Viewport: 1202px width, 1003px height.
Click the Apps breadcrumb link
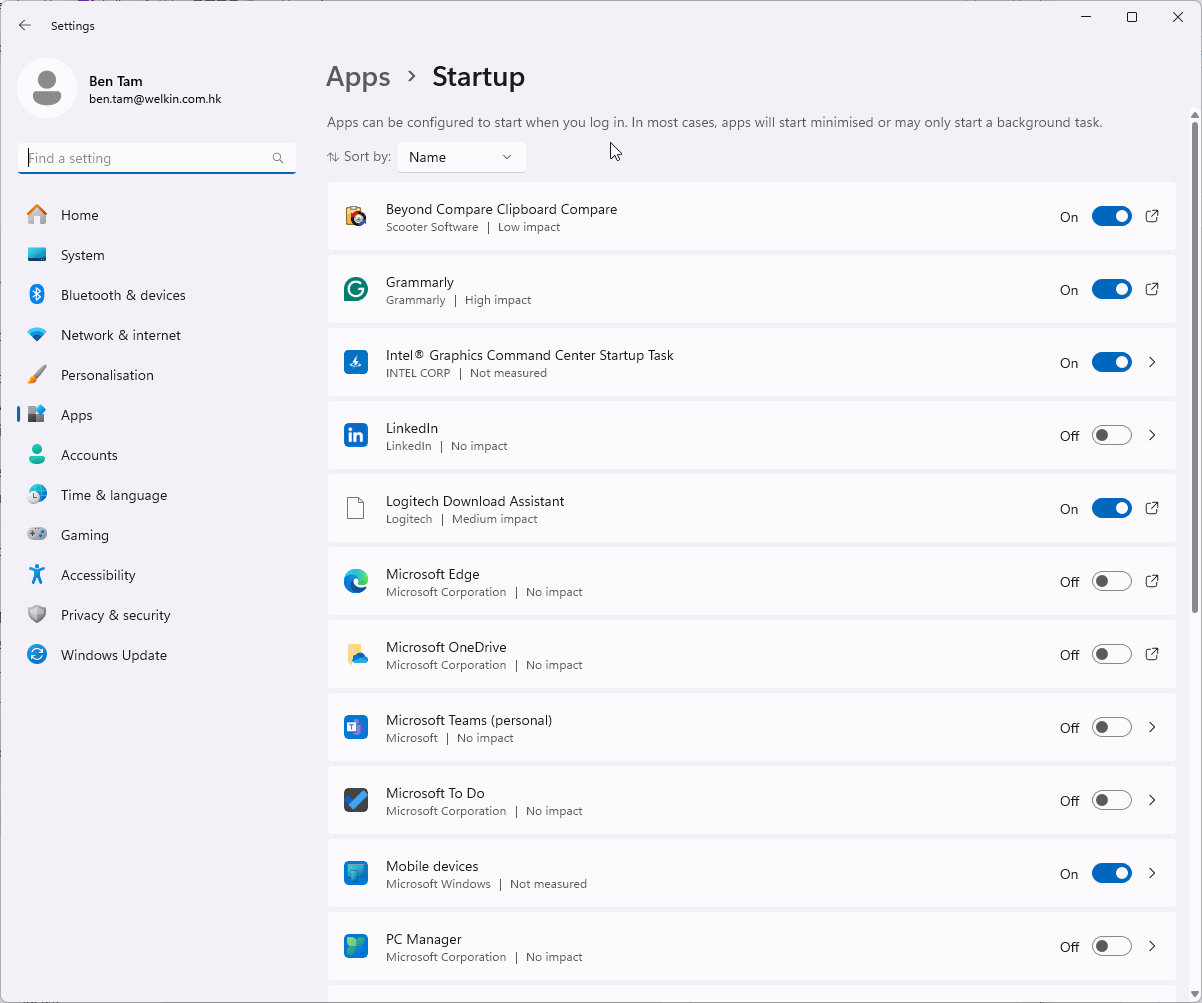point(358,77)
